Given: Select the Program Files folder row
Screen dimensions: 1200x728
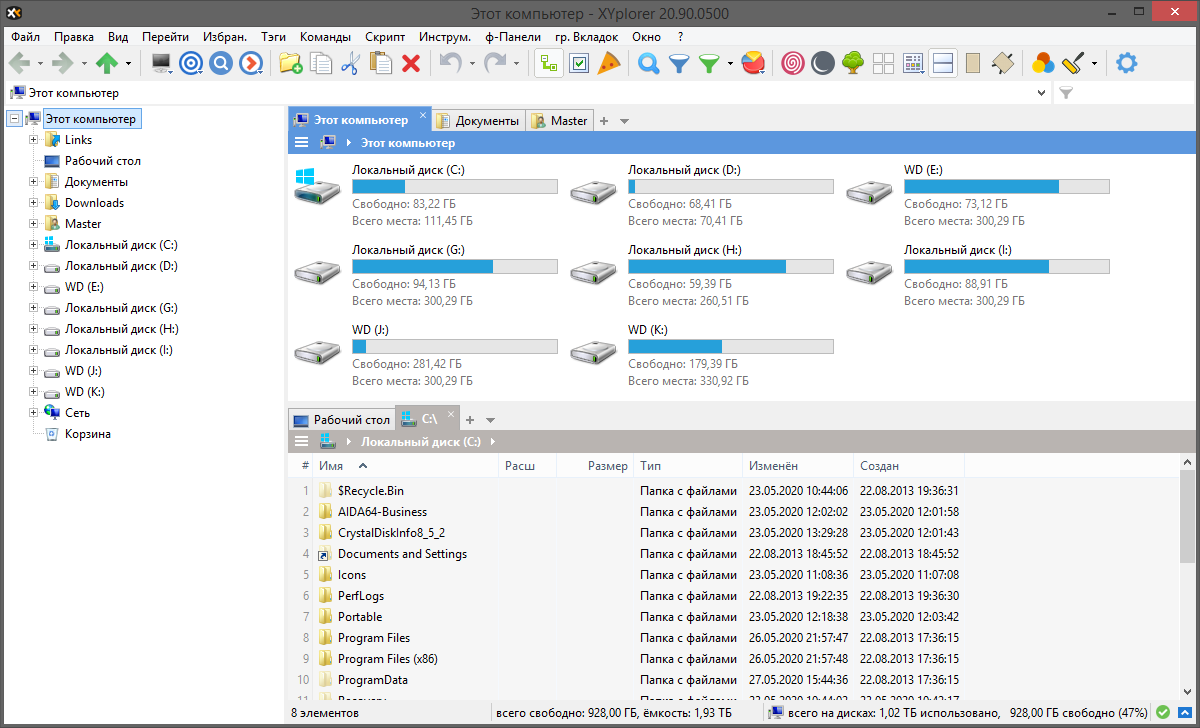Looking at the screenshot, I should (373, 638).
